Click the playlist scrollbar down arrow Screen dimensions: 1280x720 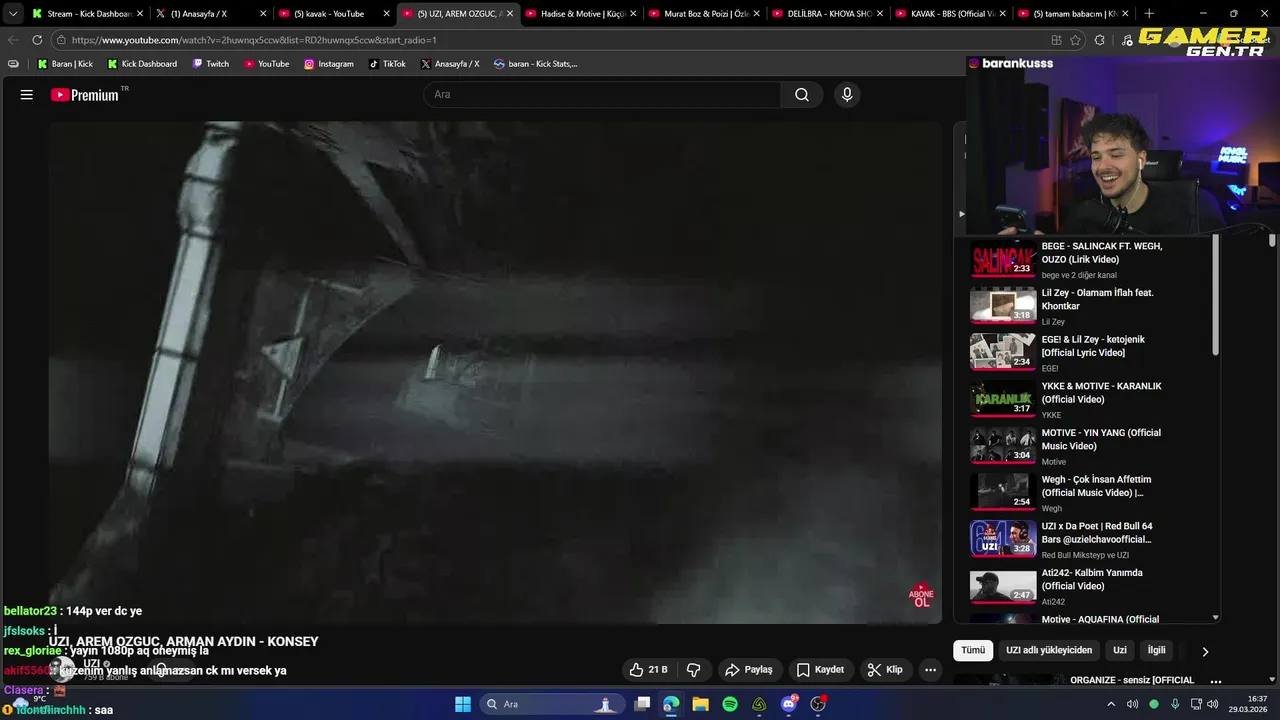1216,618
